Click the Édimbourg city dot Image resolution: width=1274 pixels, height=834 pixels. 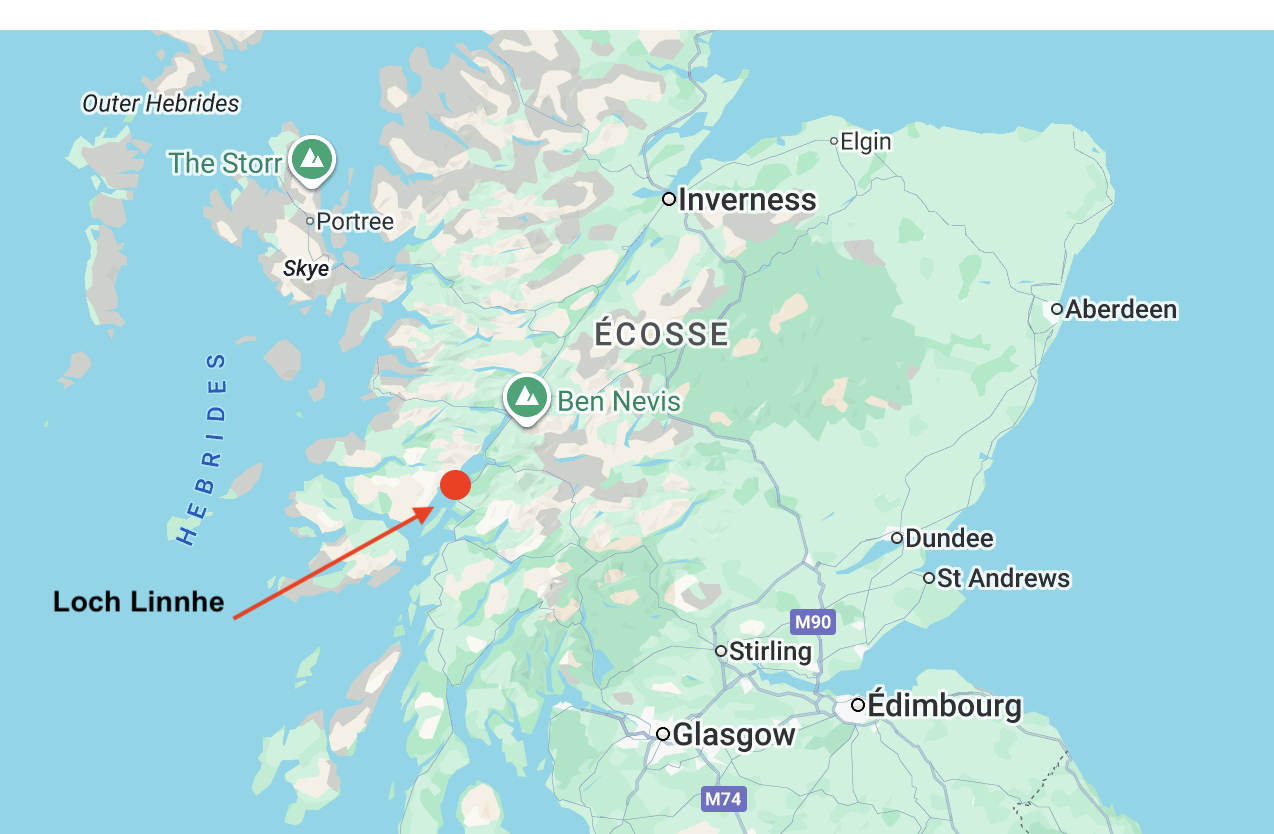coord(858,705)
